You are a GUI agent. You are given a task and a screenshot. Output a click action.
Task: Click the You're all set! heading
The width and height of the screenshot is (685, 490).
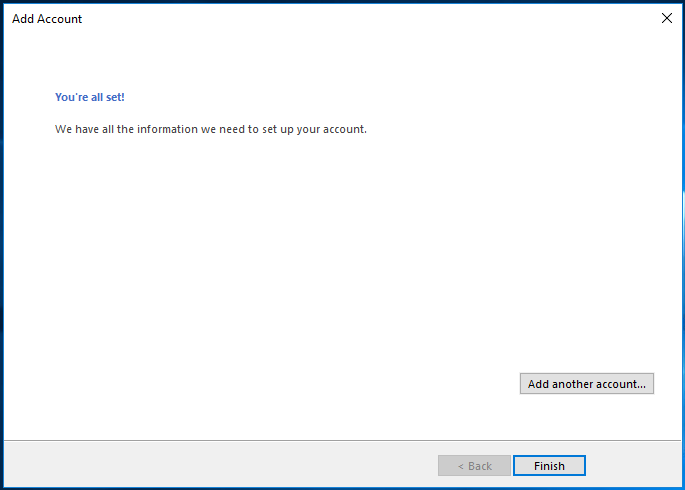click(90, 97)
